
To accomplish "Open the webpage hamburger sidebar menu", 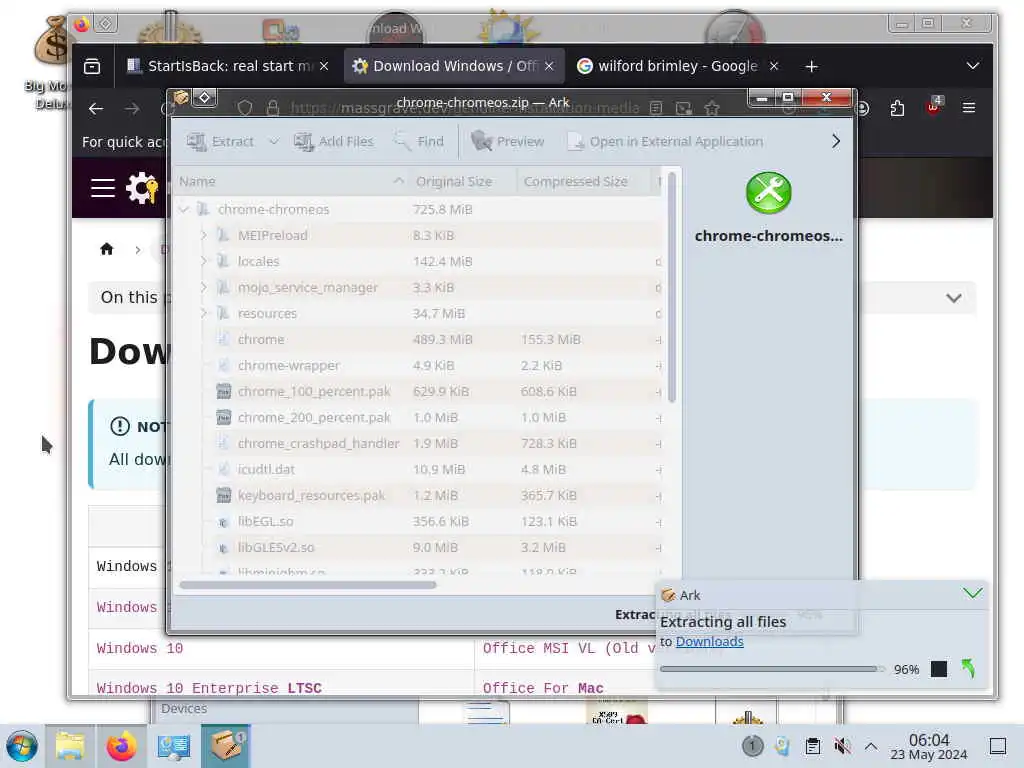I will coord(103,188).
